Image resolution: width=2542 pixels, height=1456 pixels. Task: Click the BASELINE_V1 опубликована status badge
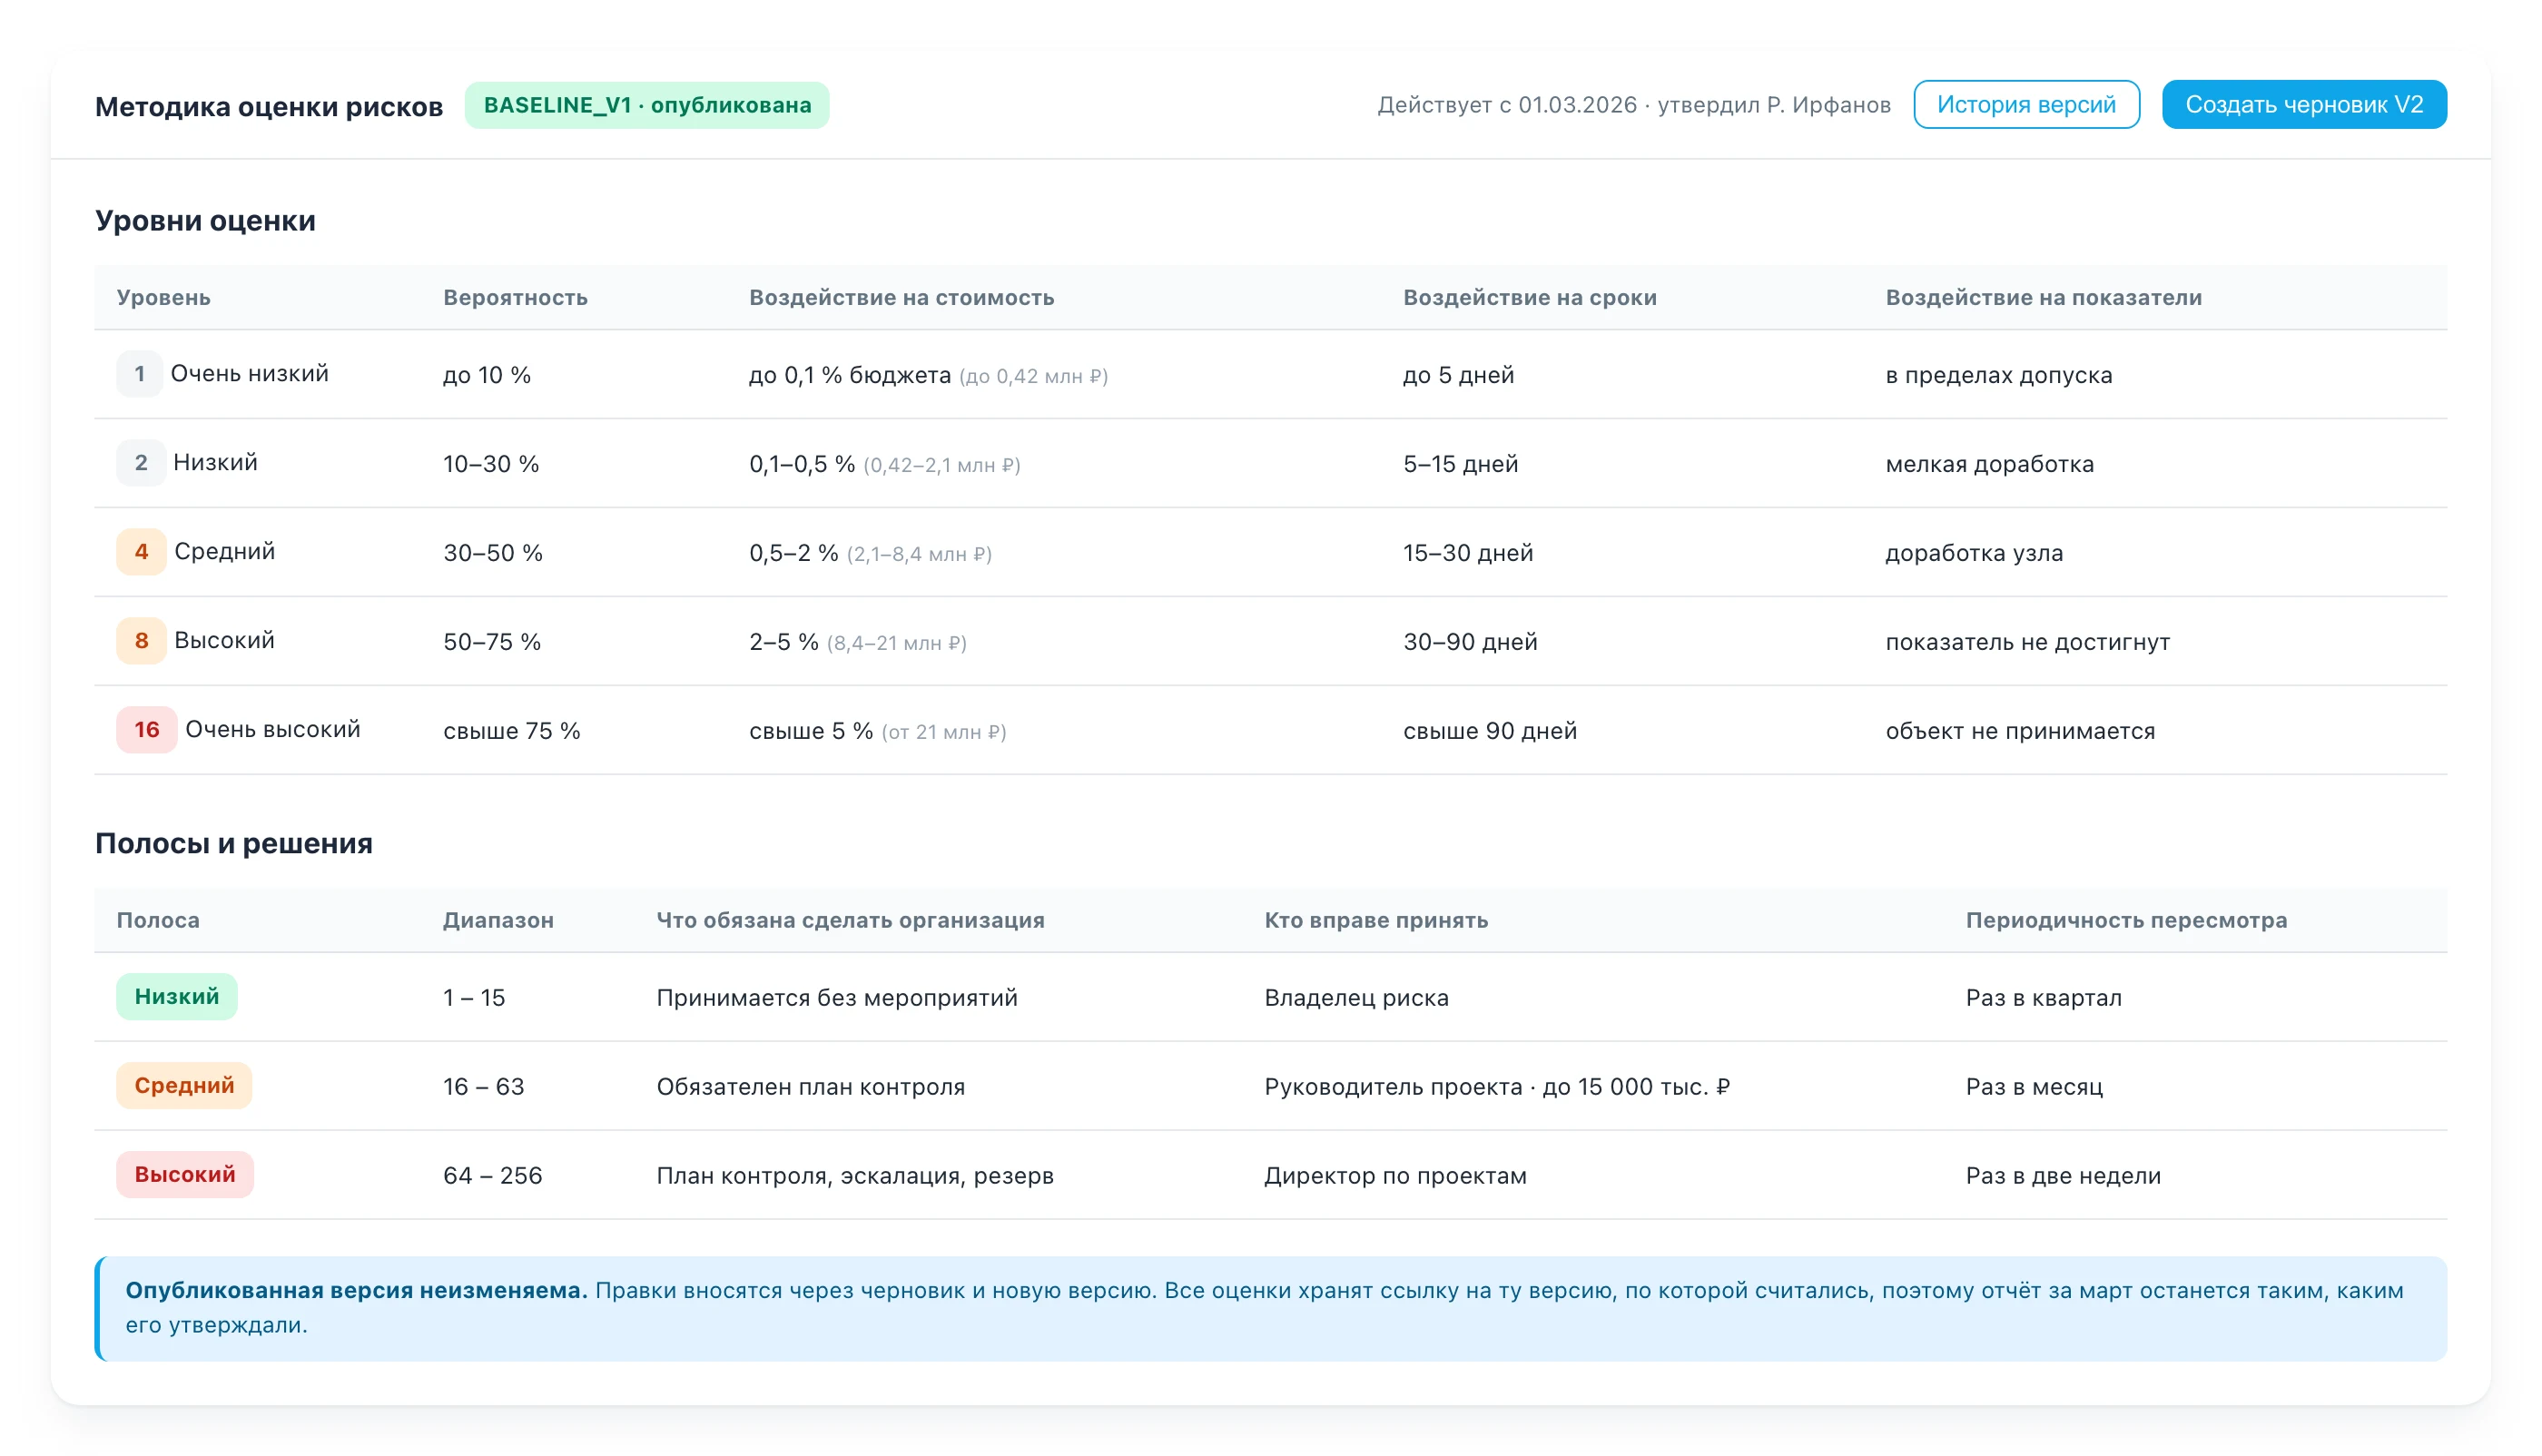(647, 105)
